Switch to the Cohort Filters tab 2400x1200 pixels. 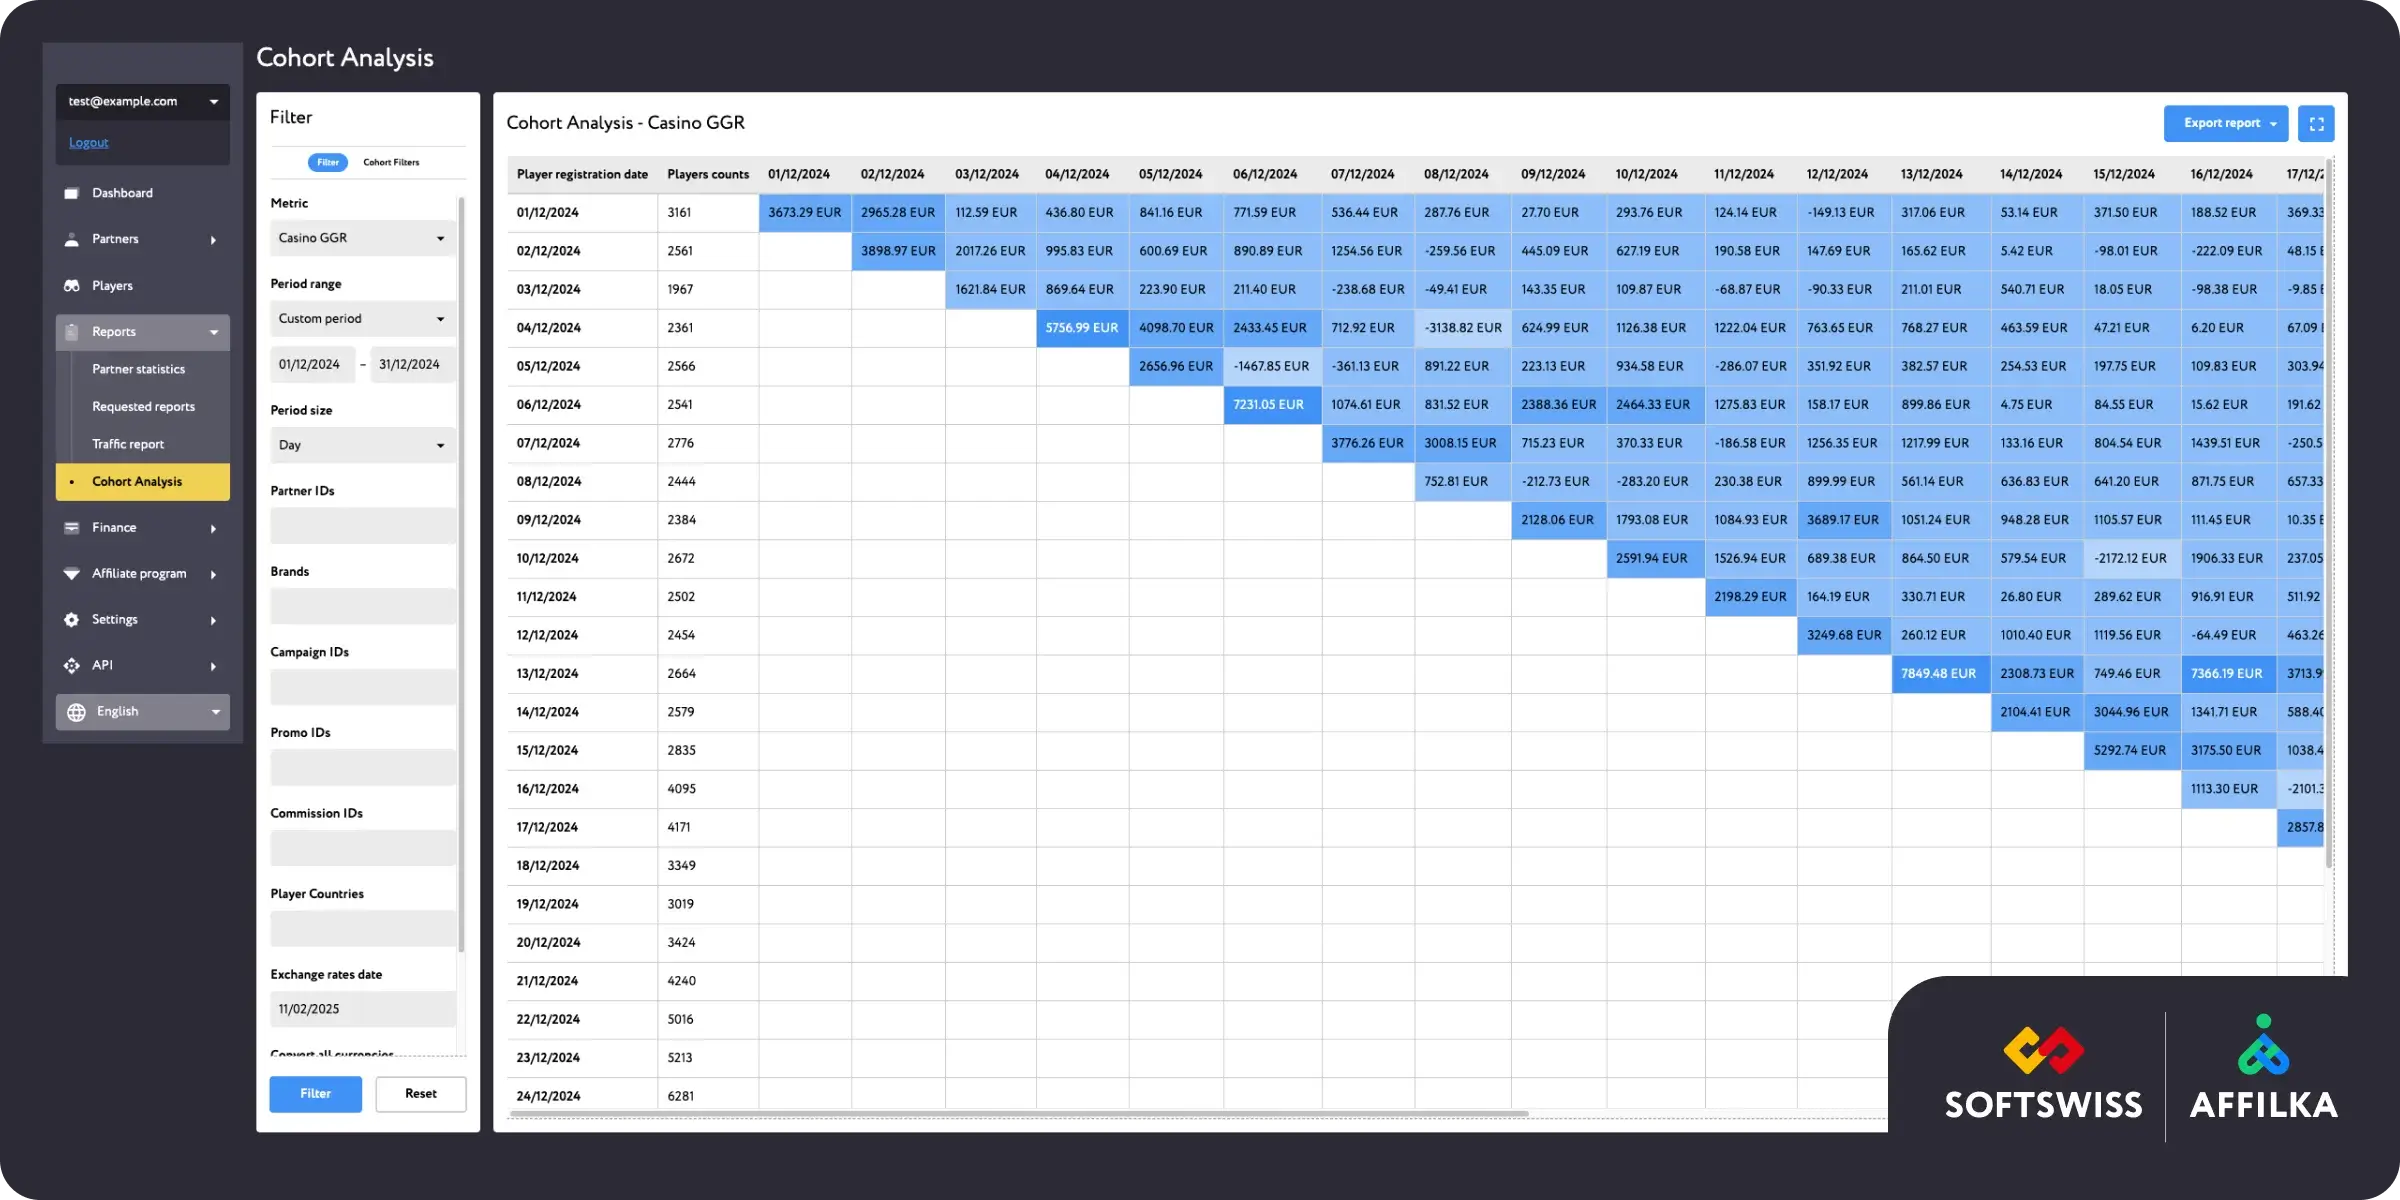point(391,162)
